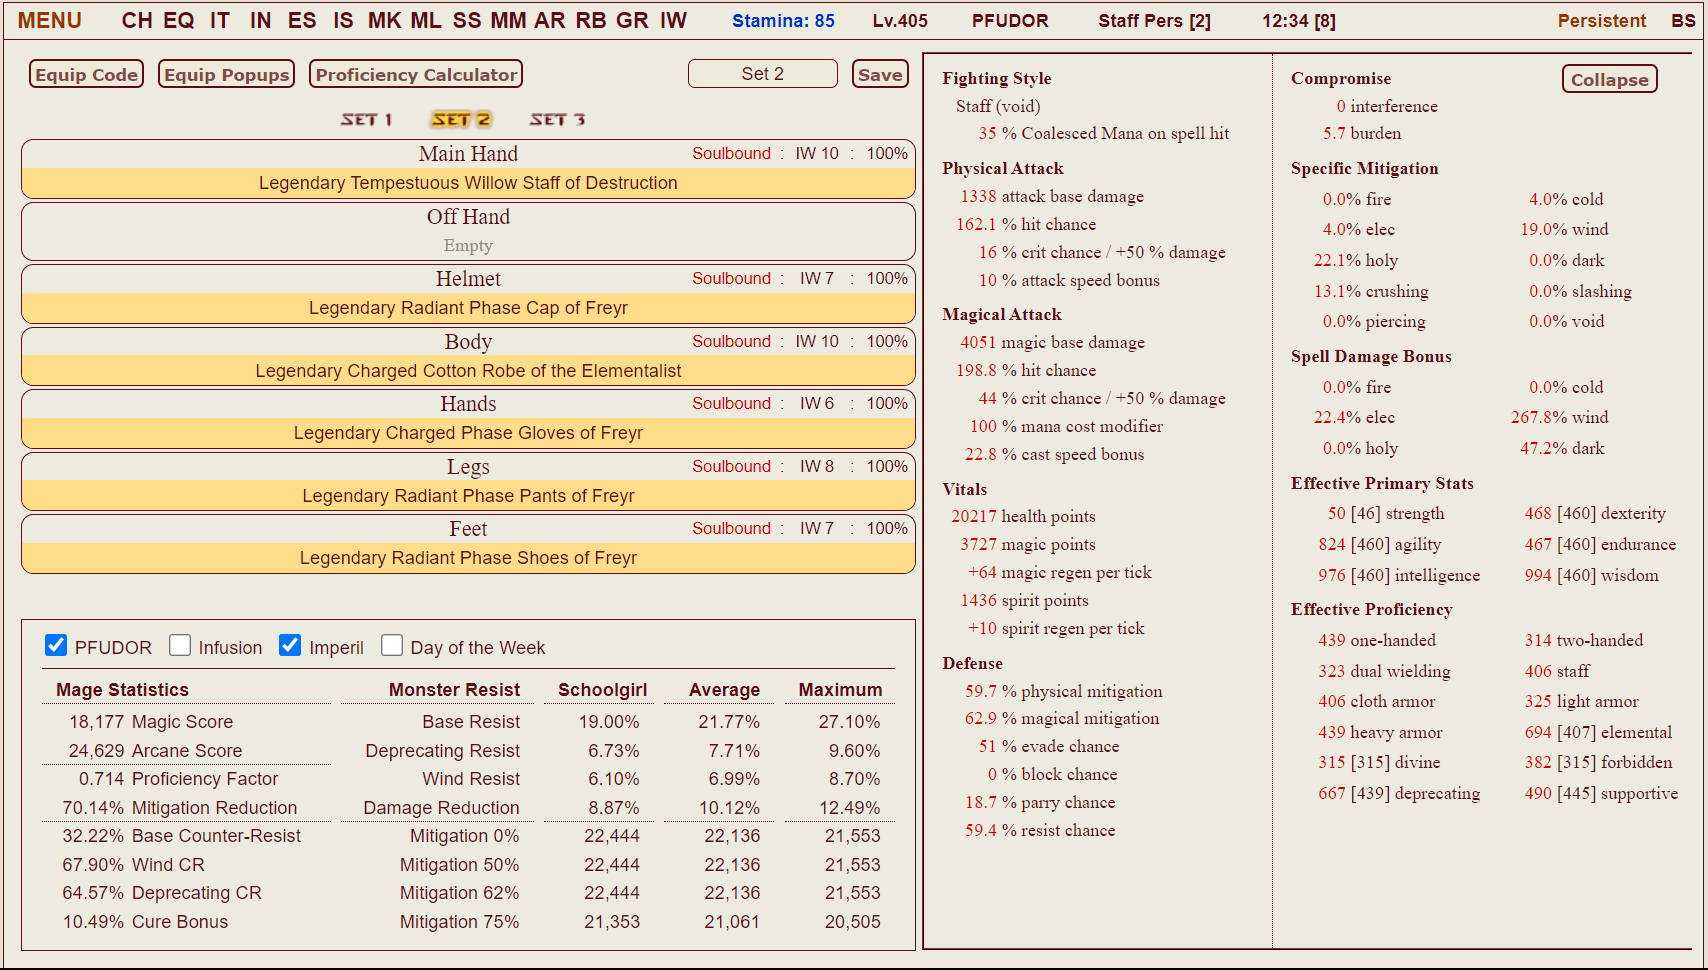Switch to the SET 3 tab
1708x970 pixels.
(557, 119)
